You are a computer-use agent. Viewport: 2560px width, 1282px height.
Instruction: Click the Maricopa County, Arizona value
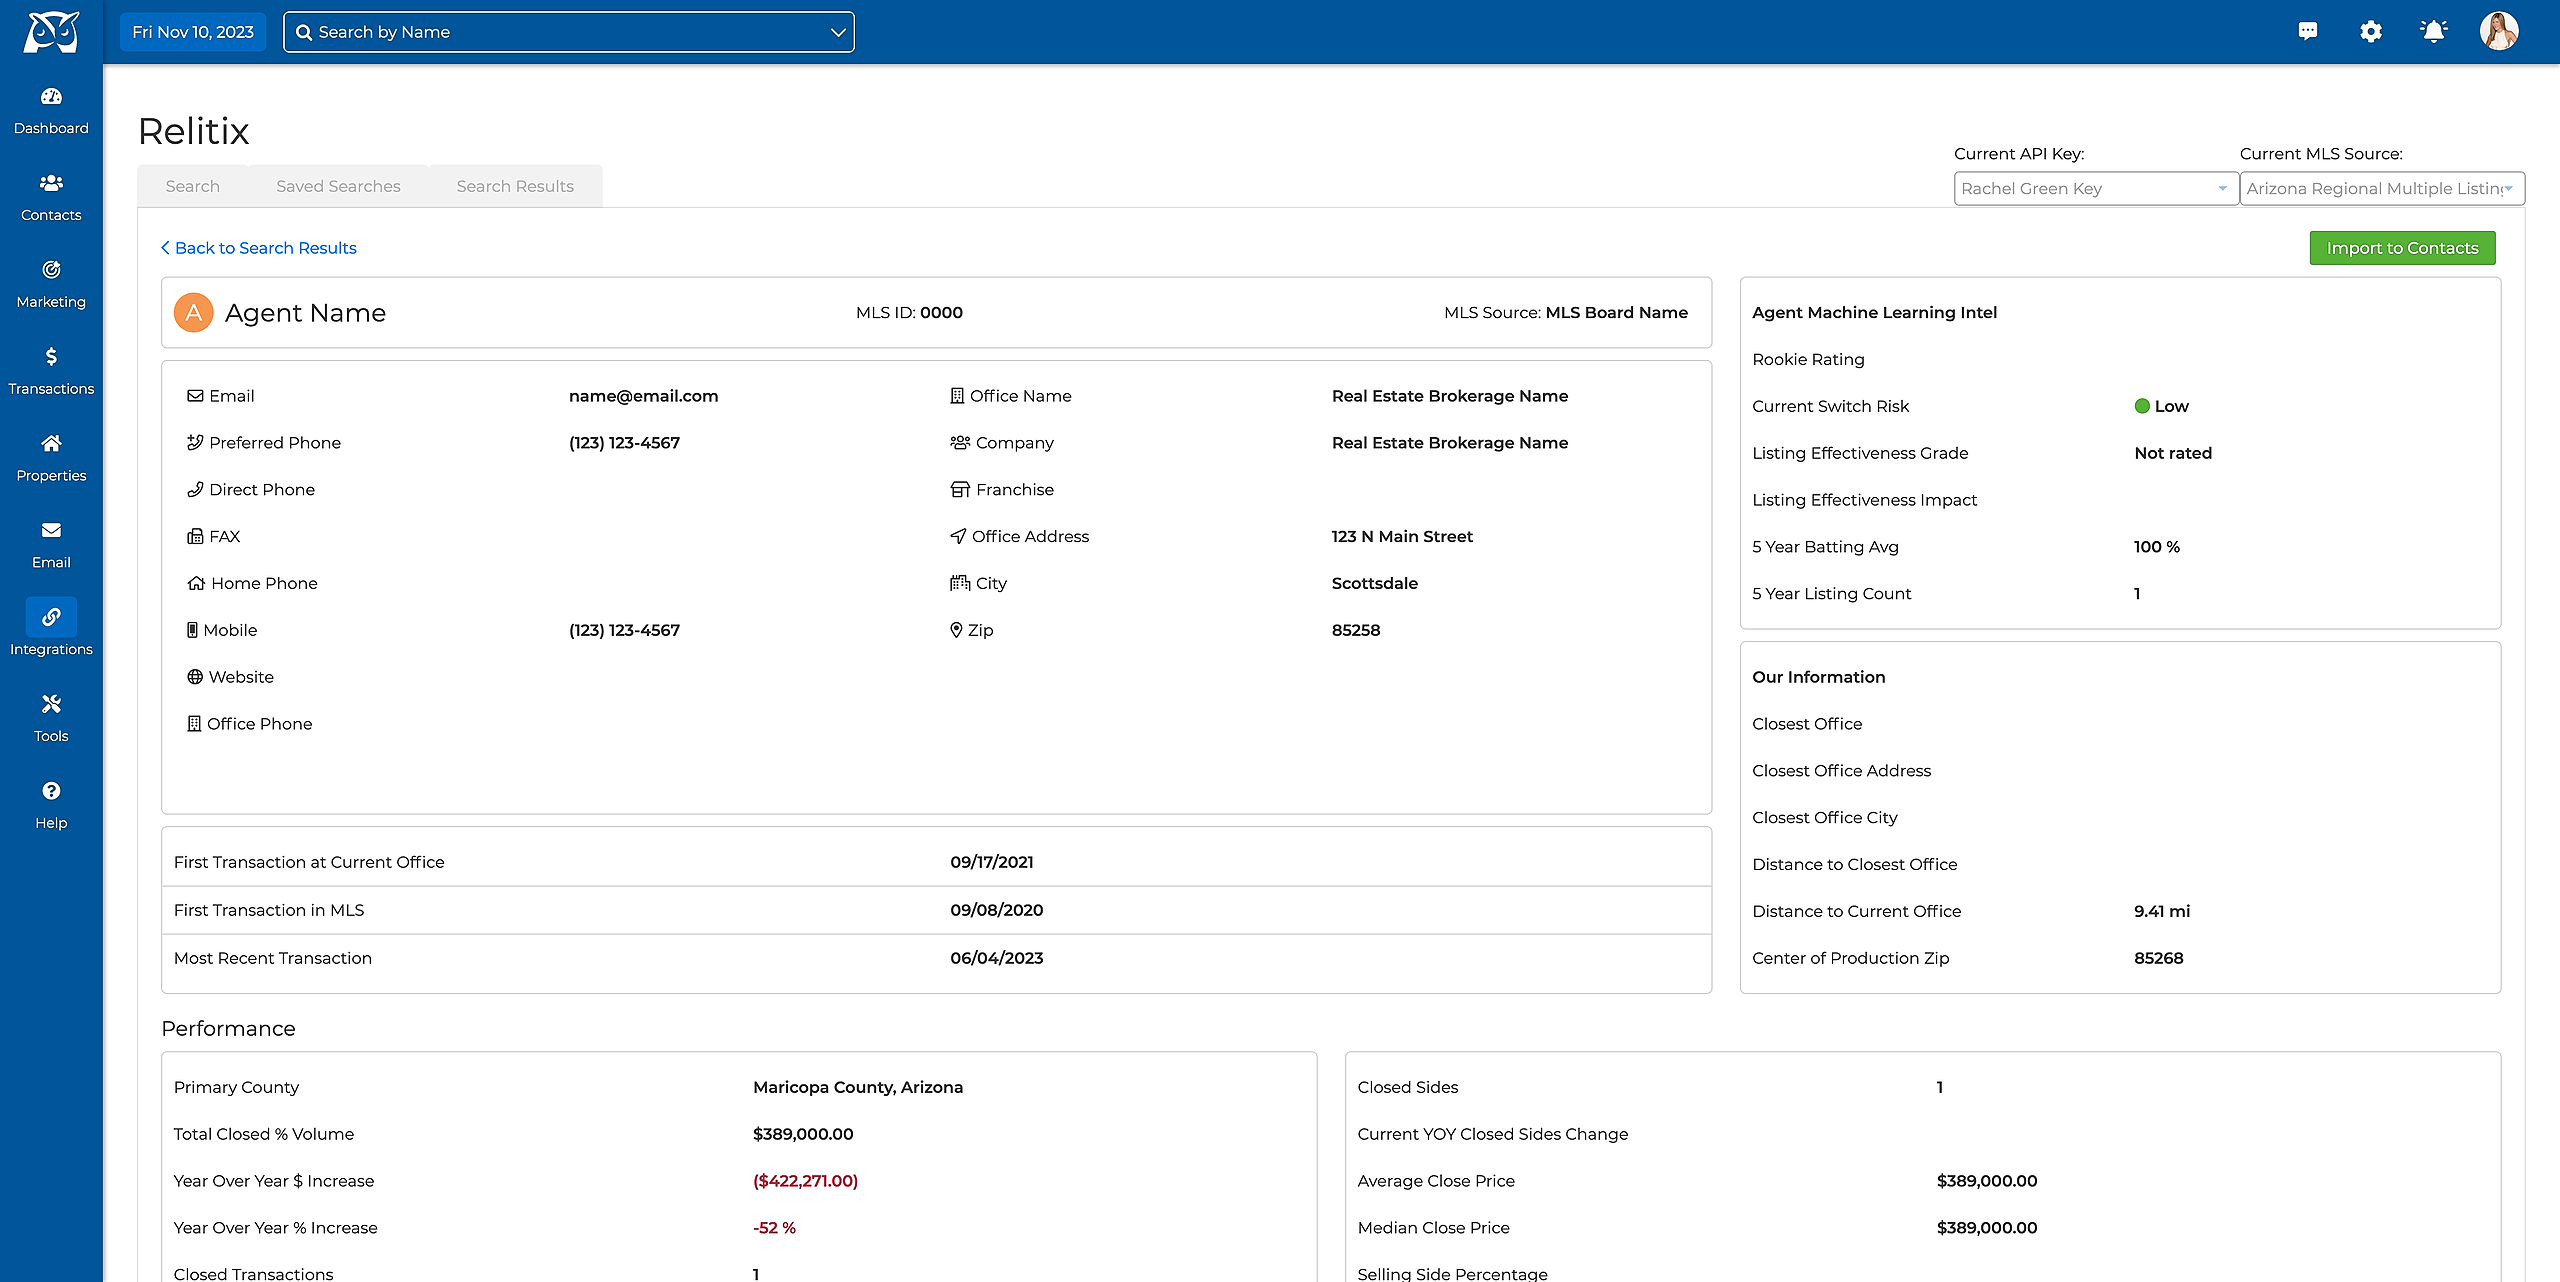(858, 1087)
